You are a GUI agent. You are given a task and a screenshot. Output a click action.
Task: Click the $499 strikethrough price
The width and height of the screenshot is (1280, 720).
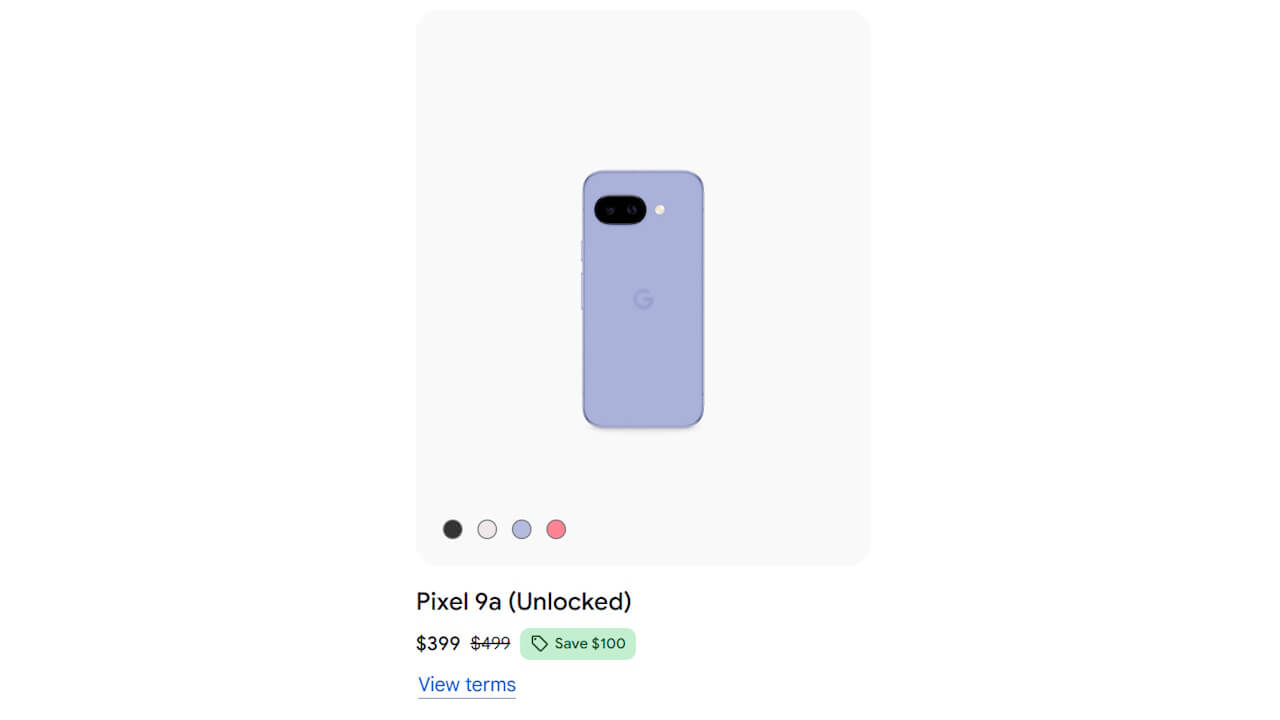click(490, 643)
